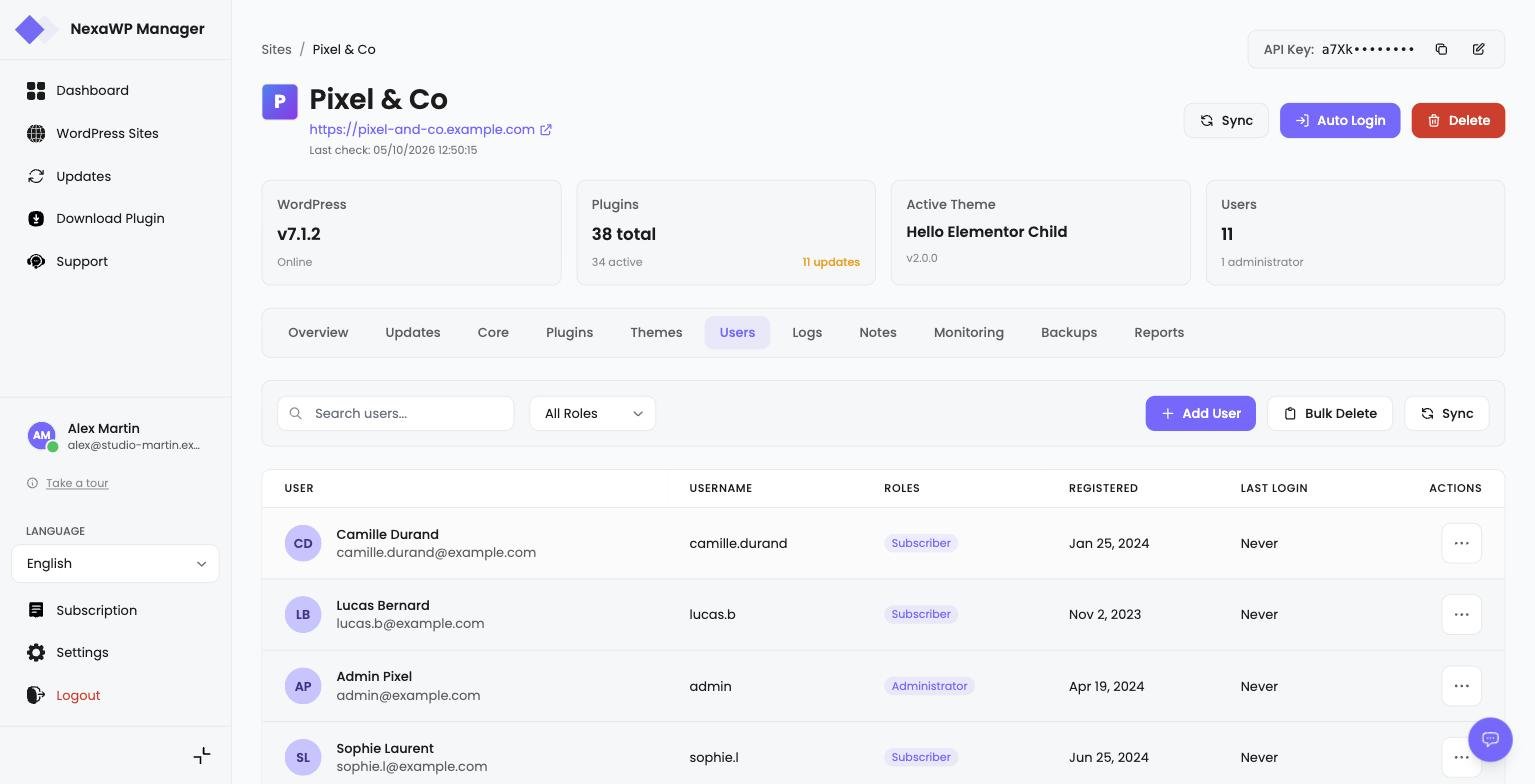Open the Backups tab
This screenshot has height=784, width=1535.
tap(1069, 333)
